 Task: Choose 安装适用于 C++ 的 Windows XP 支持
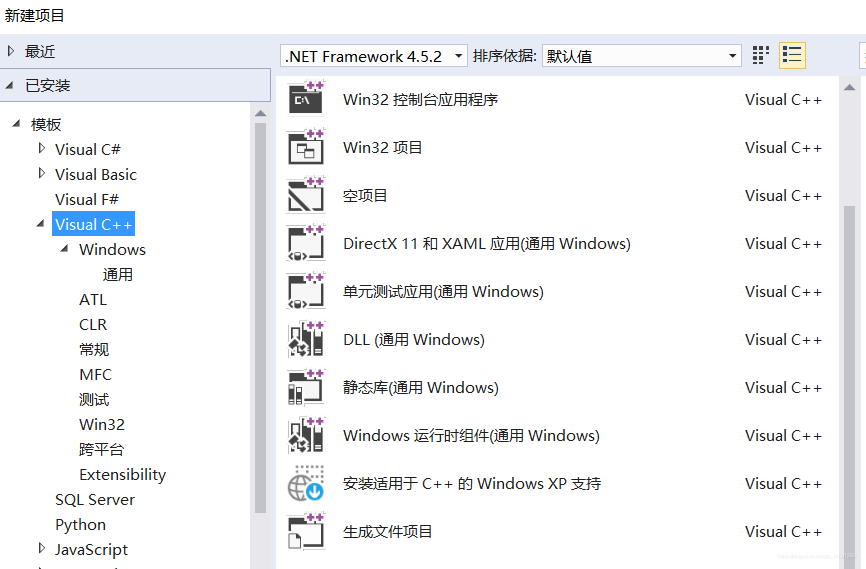[x=472, y=484]
